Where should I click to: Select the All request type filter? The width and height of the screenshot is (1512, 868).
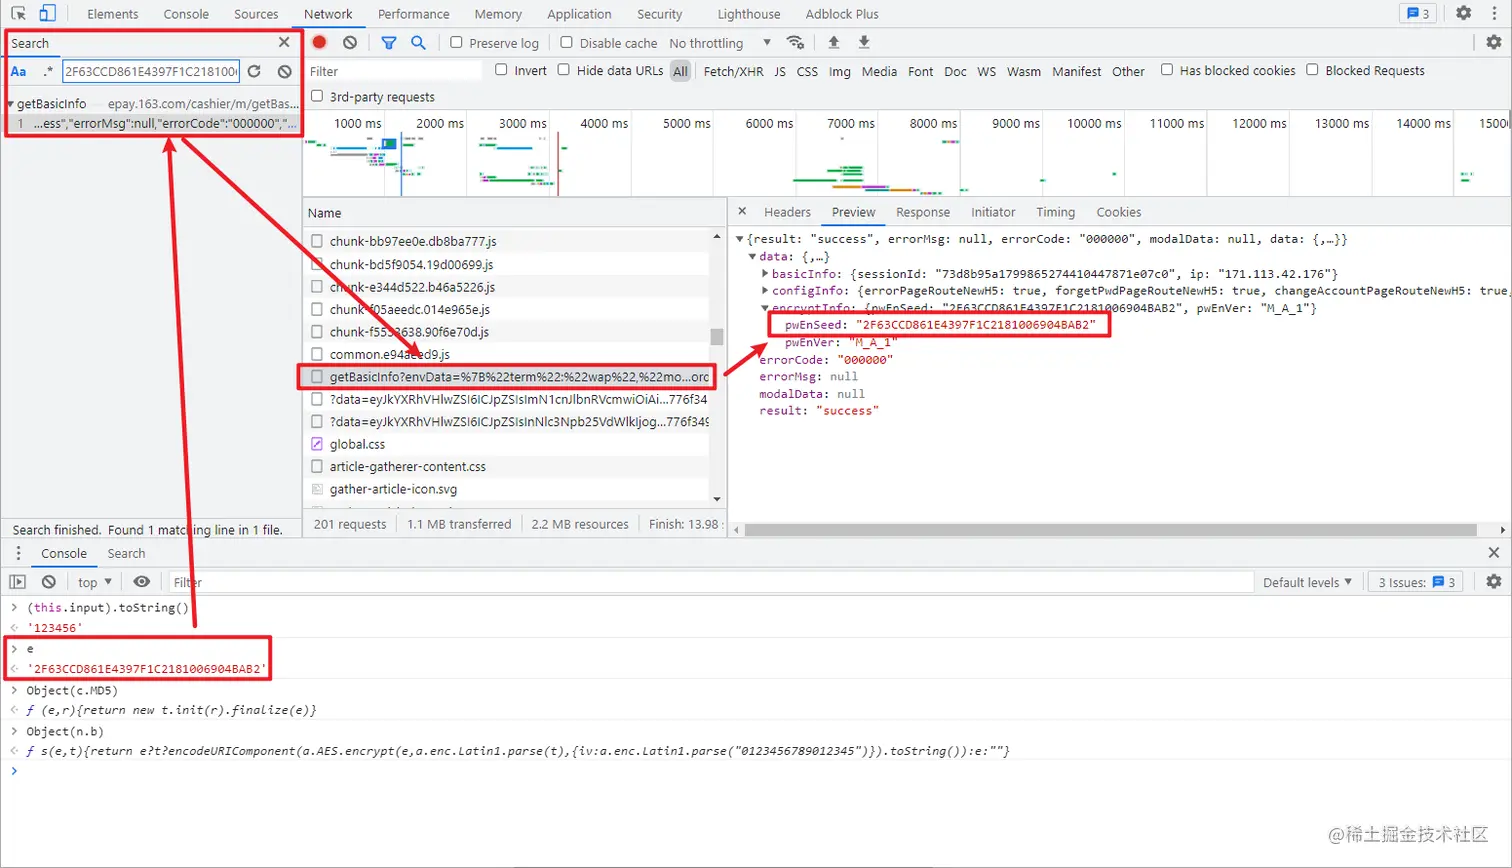tap(680, 71)
